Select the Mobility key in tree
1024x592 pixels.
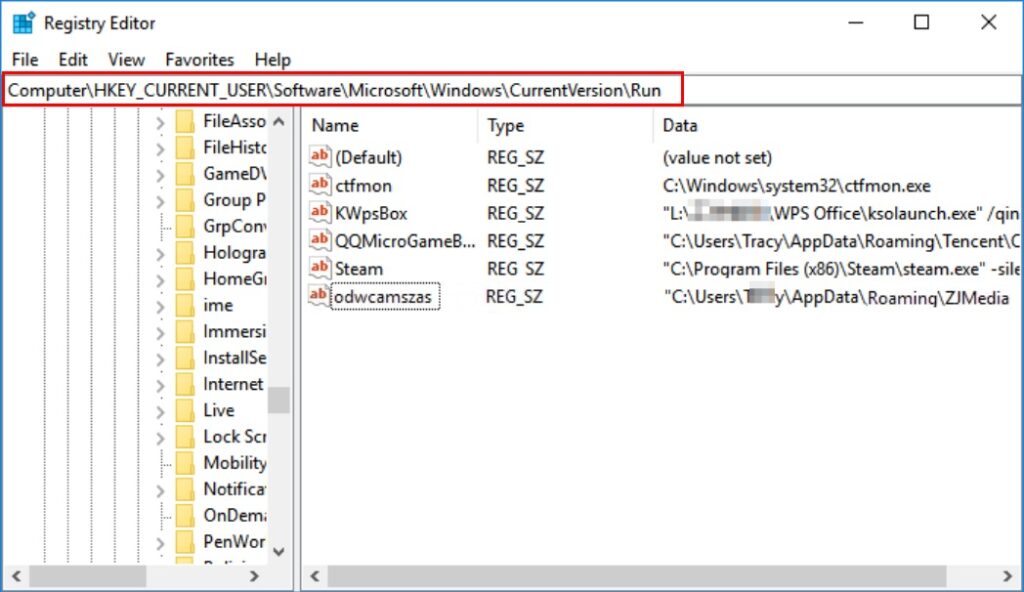click(234, 463)
